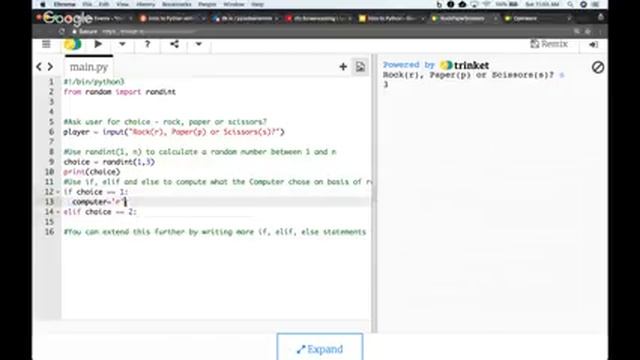Open the question mark help icon
This screenshot has height=360, width=640.
(x=147, y=44)
